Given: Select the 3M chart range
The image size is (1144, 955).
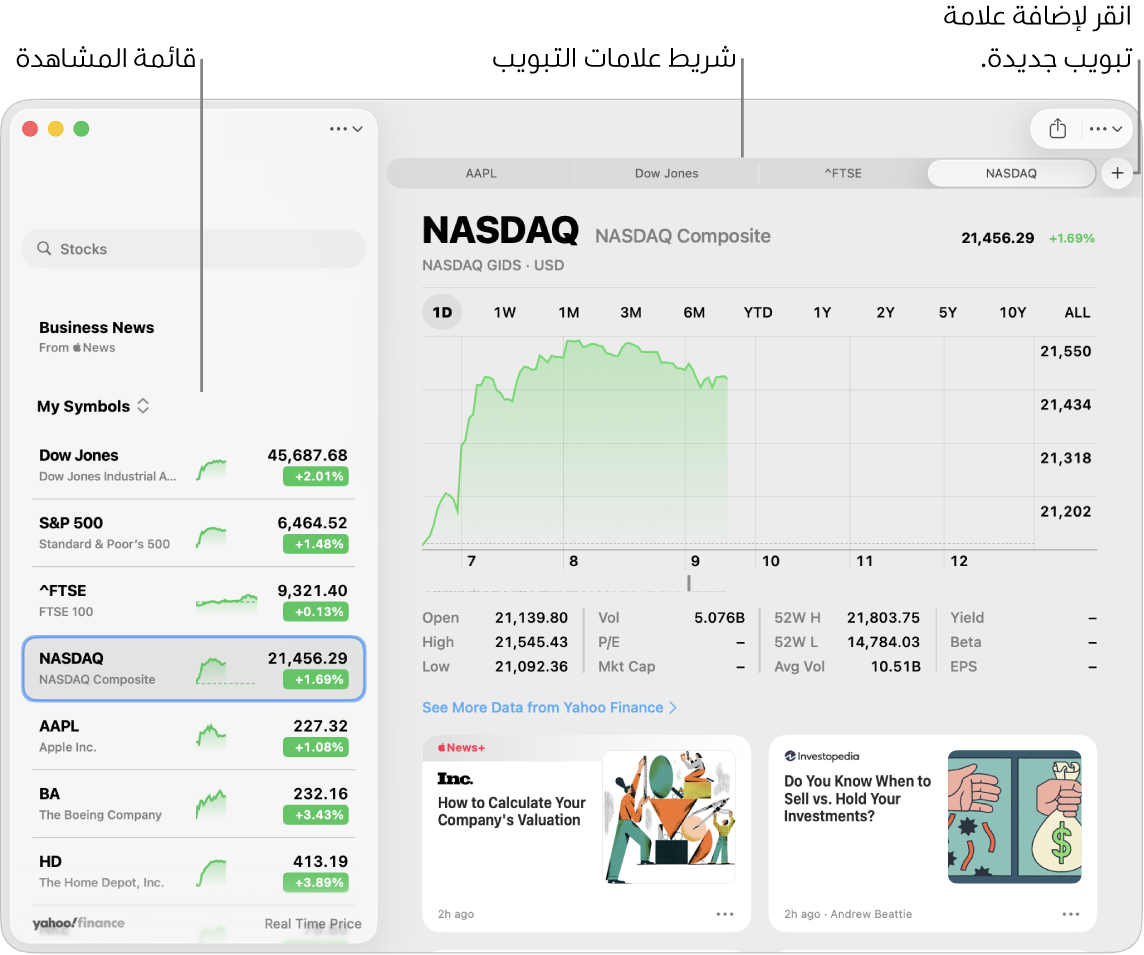Looking at the screenshot, I should (631, 312).
